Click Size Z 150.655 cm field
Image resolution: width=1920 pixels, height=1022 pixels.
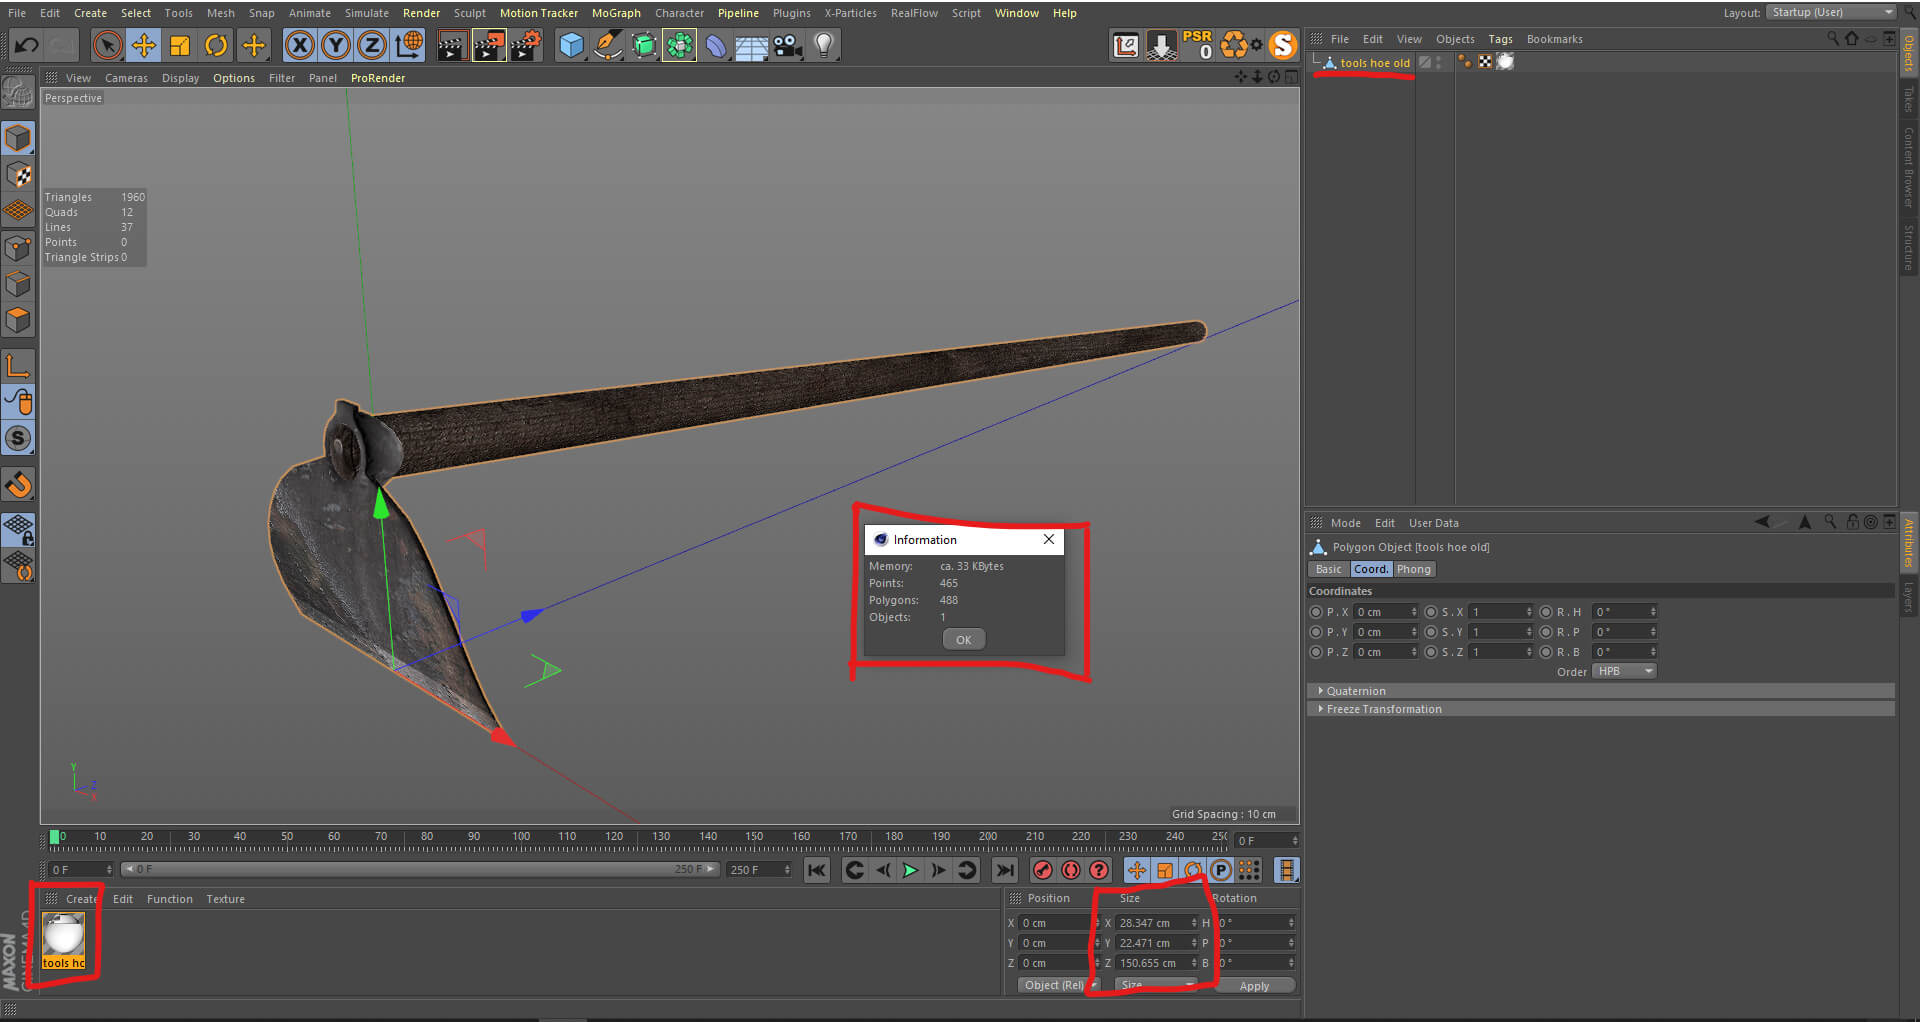point(1156,963)
